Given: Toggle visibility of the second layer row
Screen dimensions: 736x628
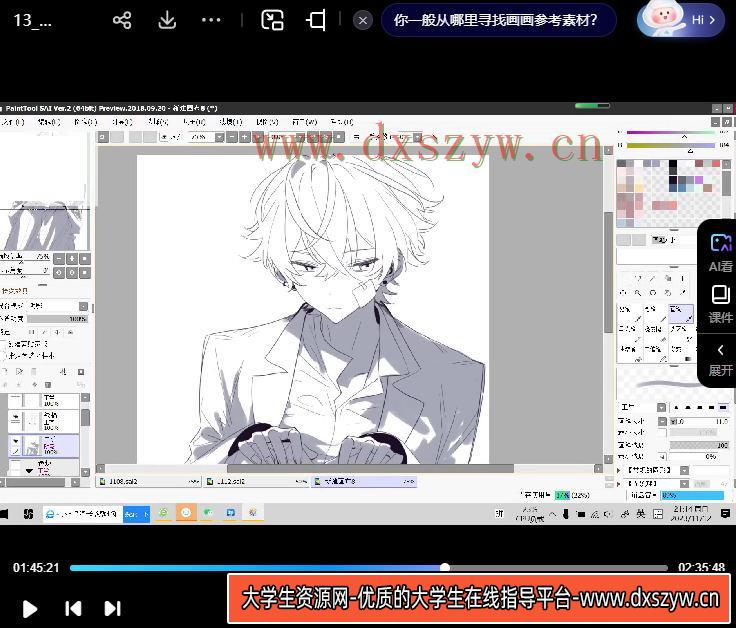Looking at the screenshot, I should [15, 416].
